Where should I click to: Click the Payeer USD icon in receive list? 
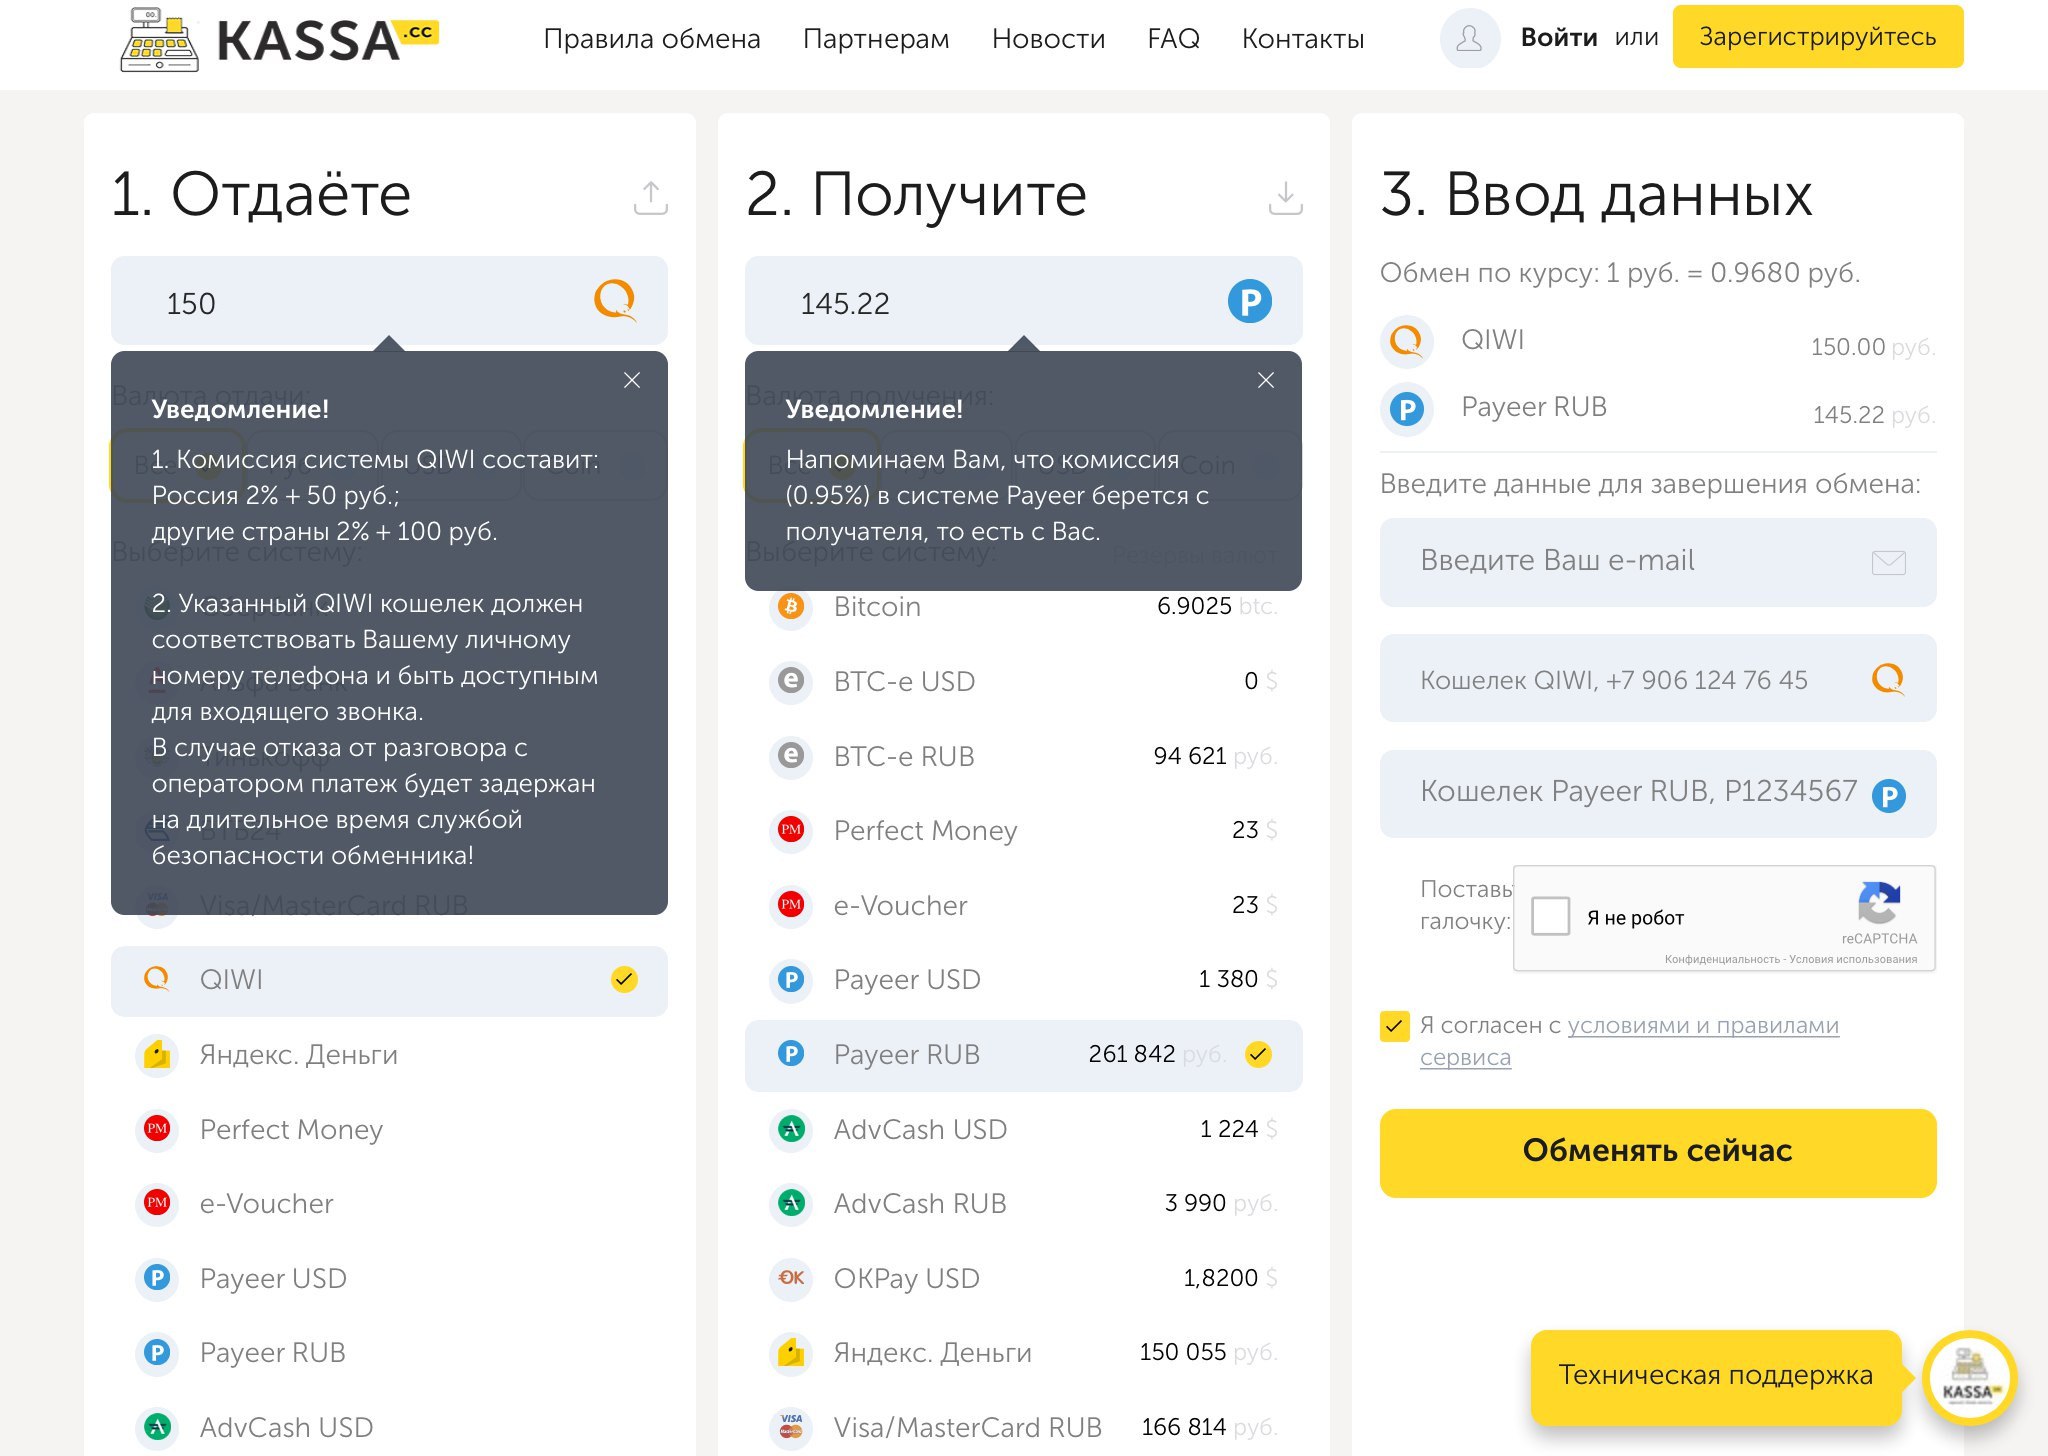click(791, 980)
